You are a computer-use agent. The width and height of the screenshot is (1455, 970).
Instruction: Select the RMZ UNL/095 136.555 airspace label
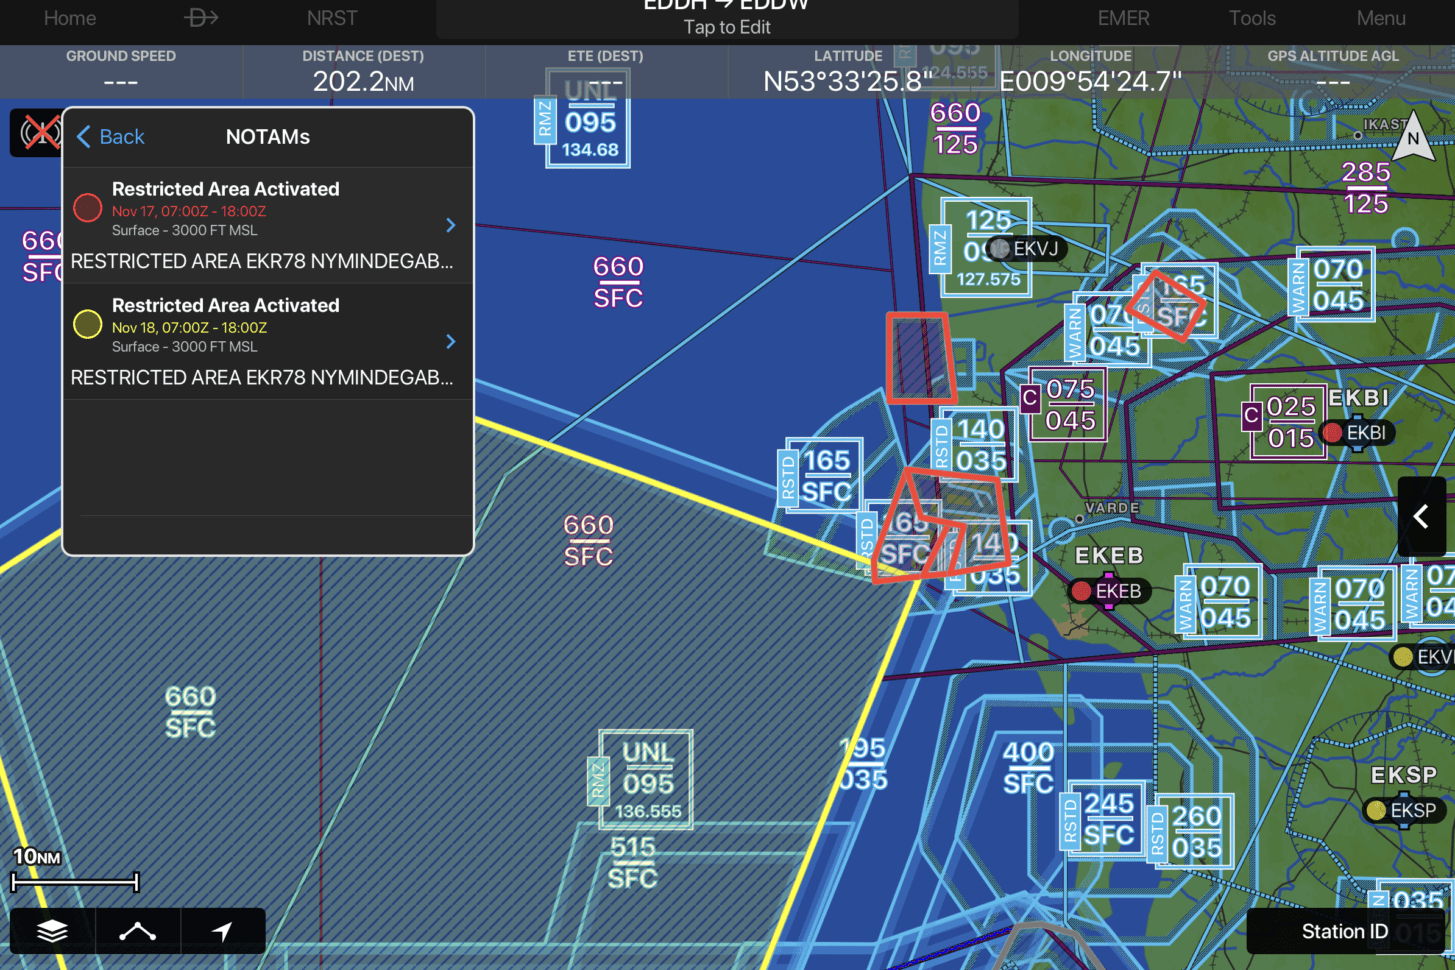pos(640,780)
